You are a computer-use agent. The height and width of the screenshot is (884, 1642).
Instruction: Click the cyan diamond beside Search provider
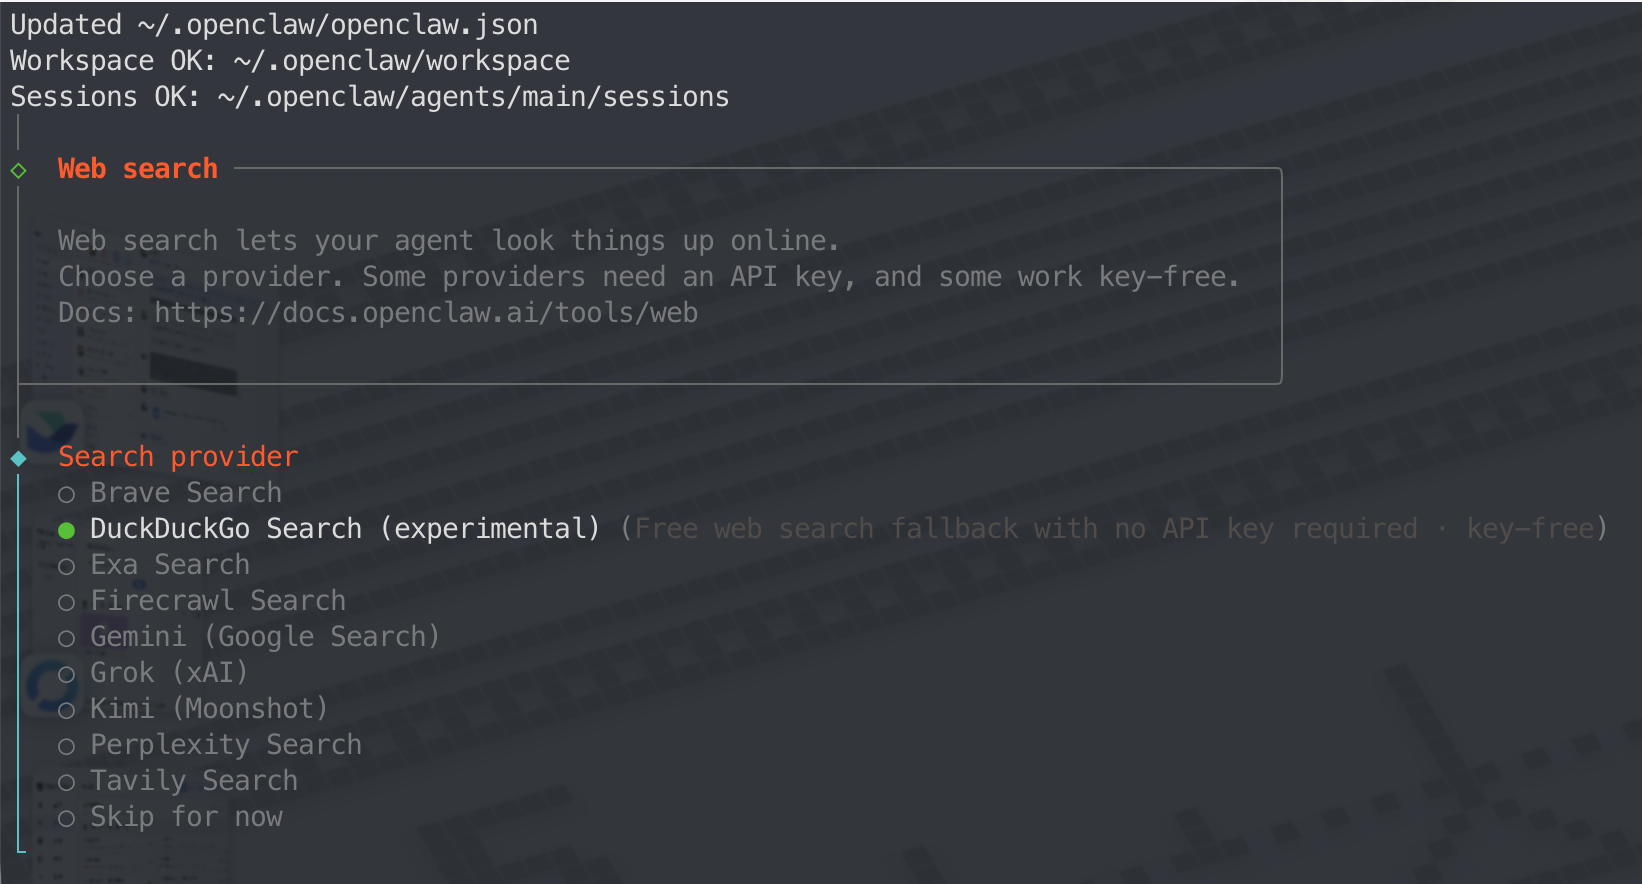pyautogui.click(x=18, y=458)
